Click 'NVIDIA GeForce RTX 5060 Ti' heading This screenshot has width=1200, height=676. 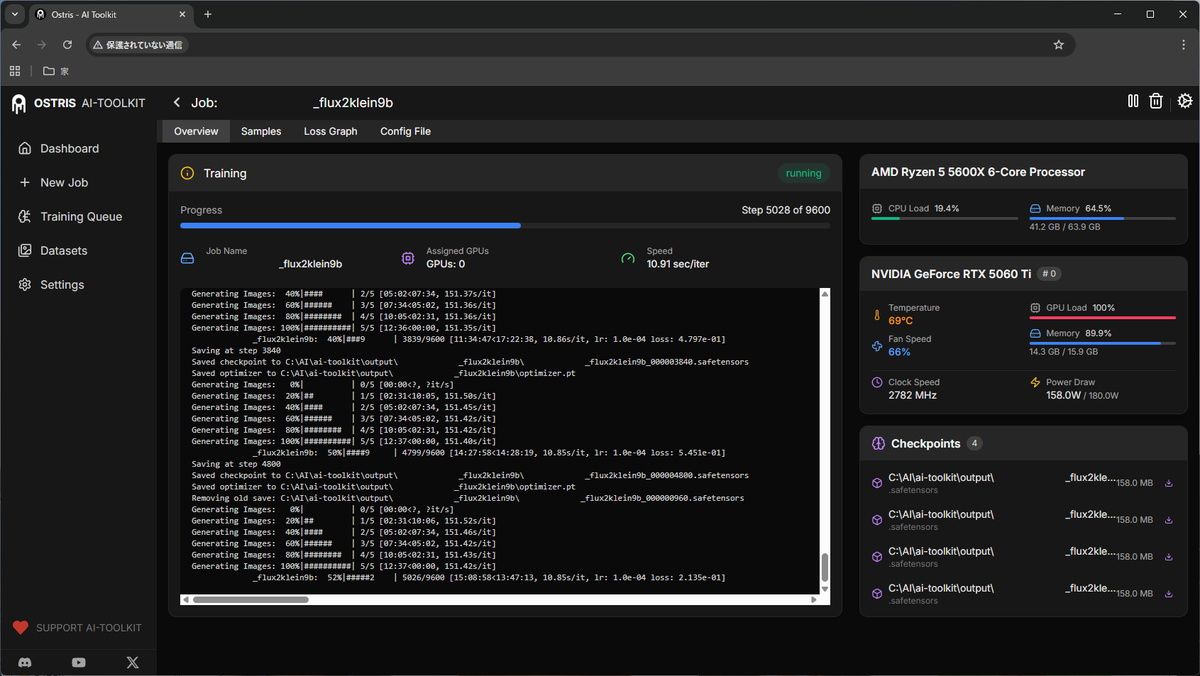pyautogui.click(x=951, y=273)
